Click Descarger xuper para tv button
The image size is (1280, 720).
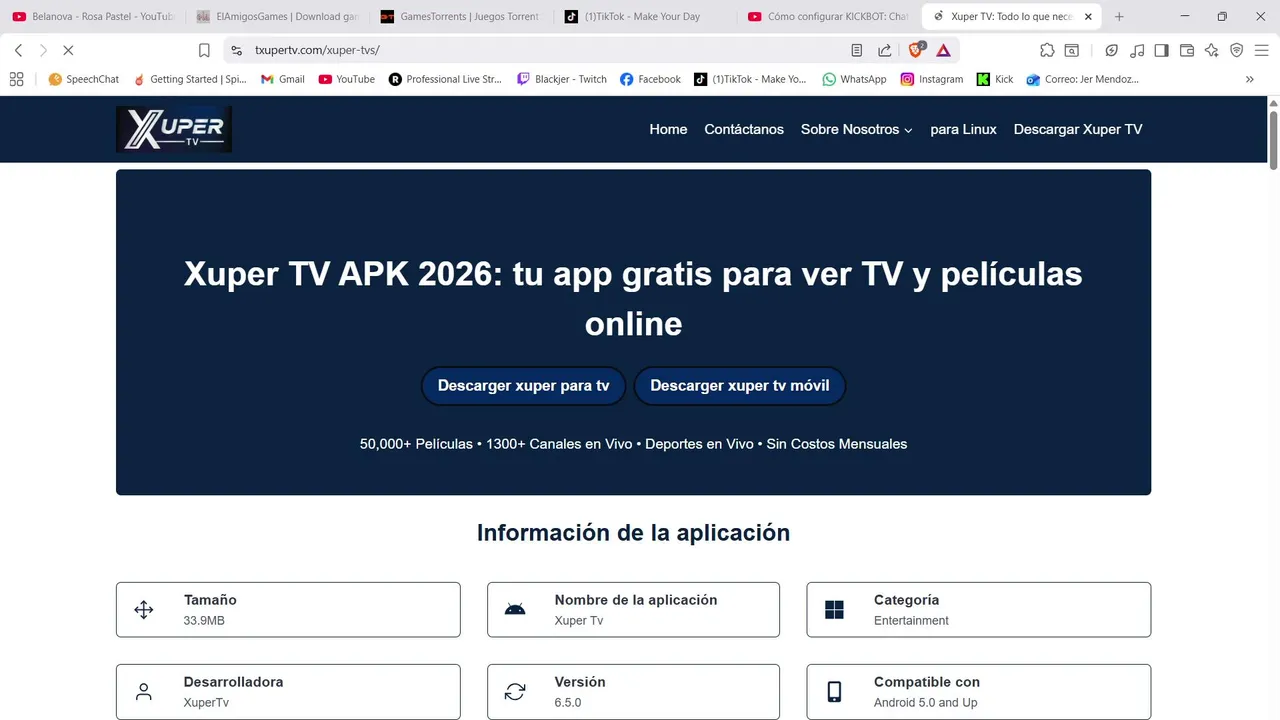tap(524, 386)
